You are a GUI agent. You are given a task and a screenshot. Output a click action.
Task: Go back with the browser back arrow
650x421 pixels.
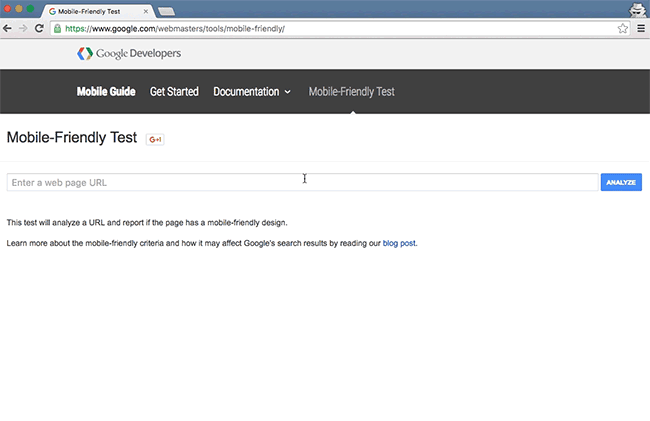pos(7,28)
